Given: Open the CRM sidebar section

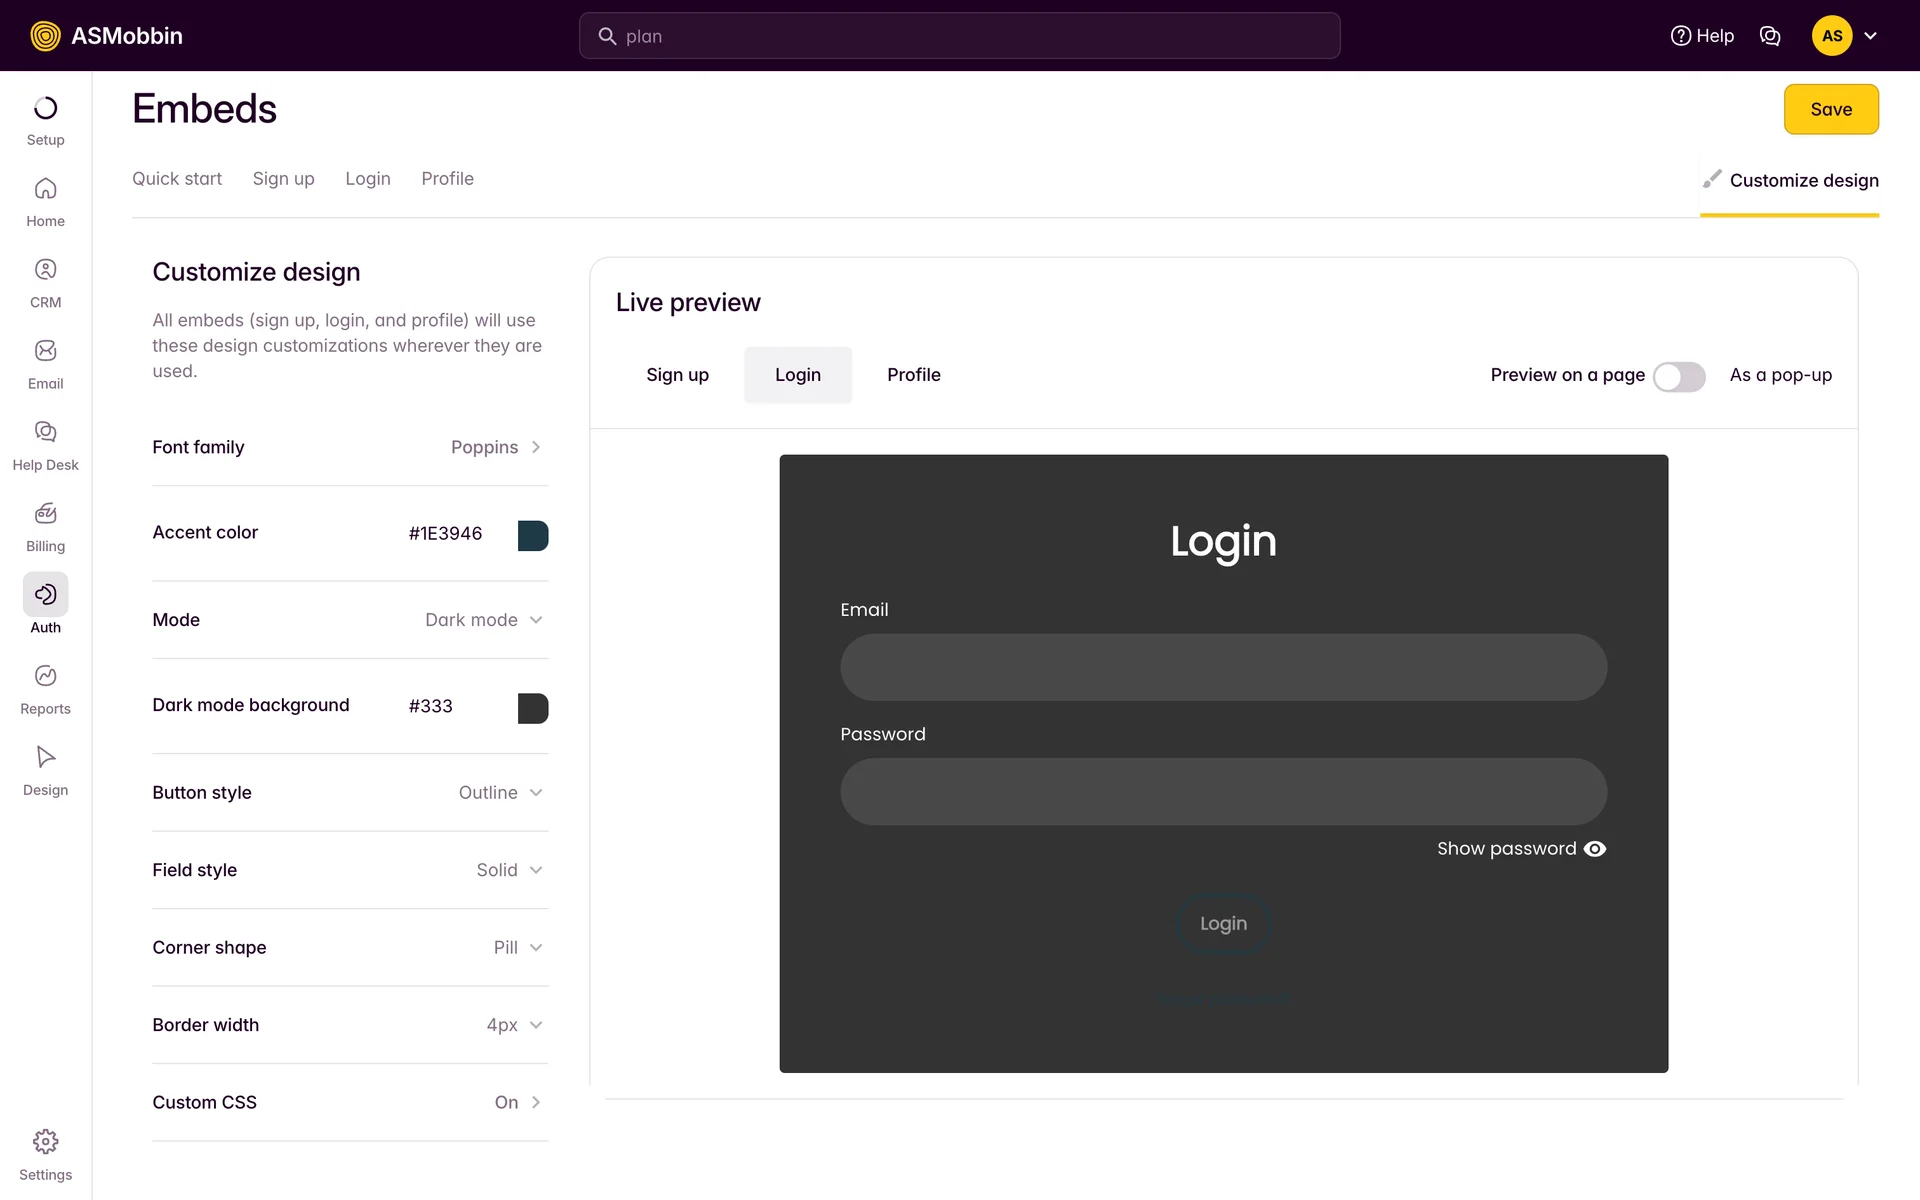Looking at the screenshot, I should [x=45, y=283].
